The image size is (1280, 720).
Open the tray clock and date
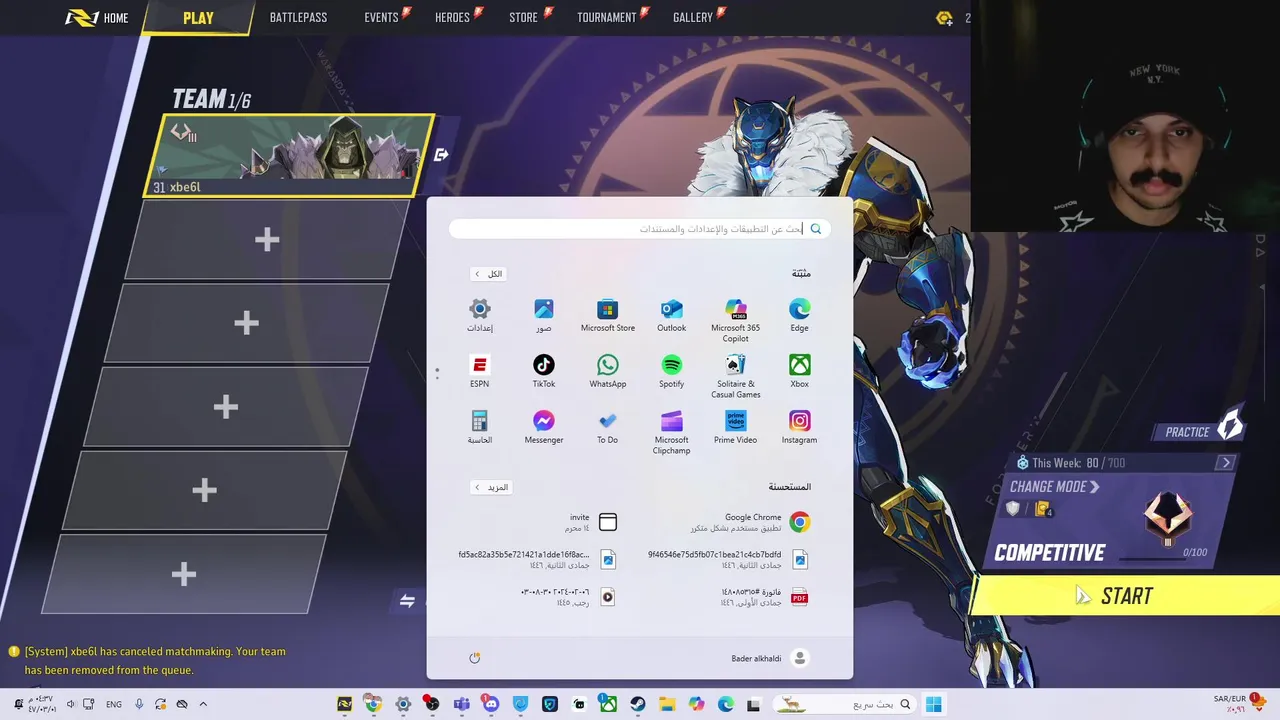click(x=42, y=704)
